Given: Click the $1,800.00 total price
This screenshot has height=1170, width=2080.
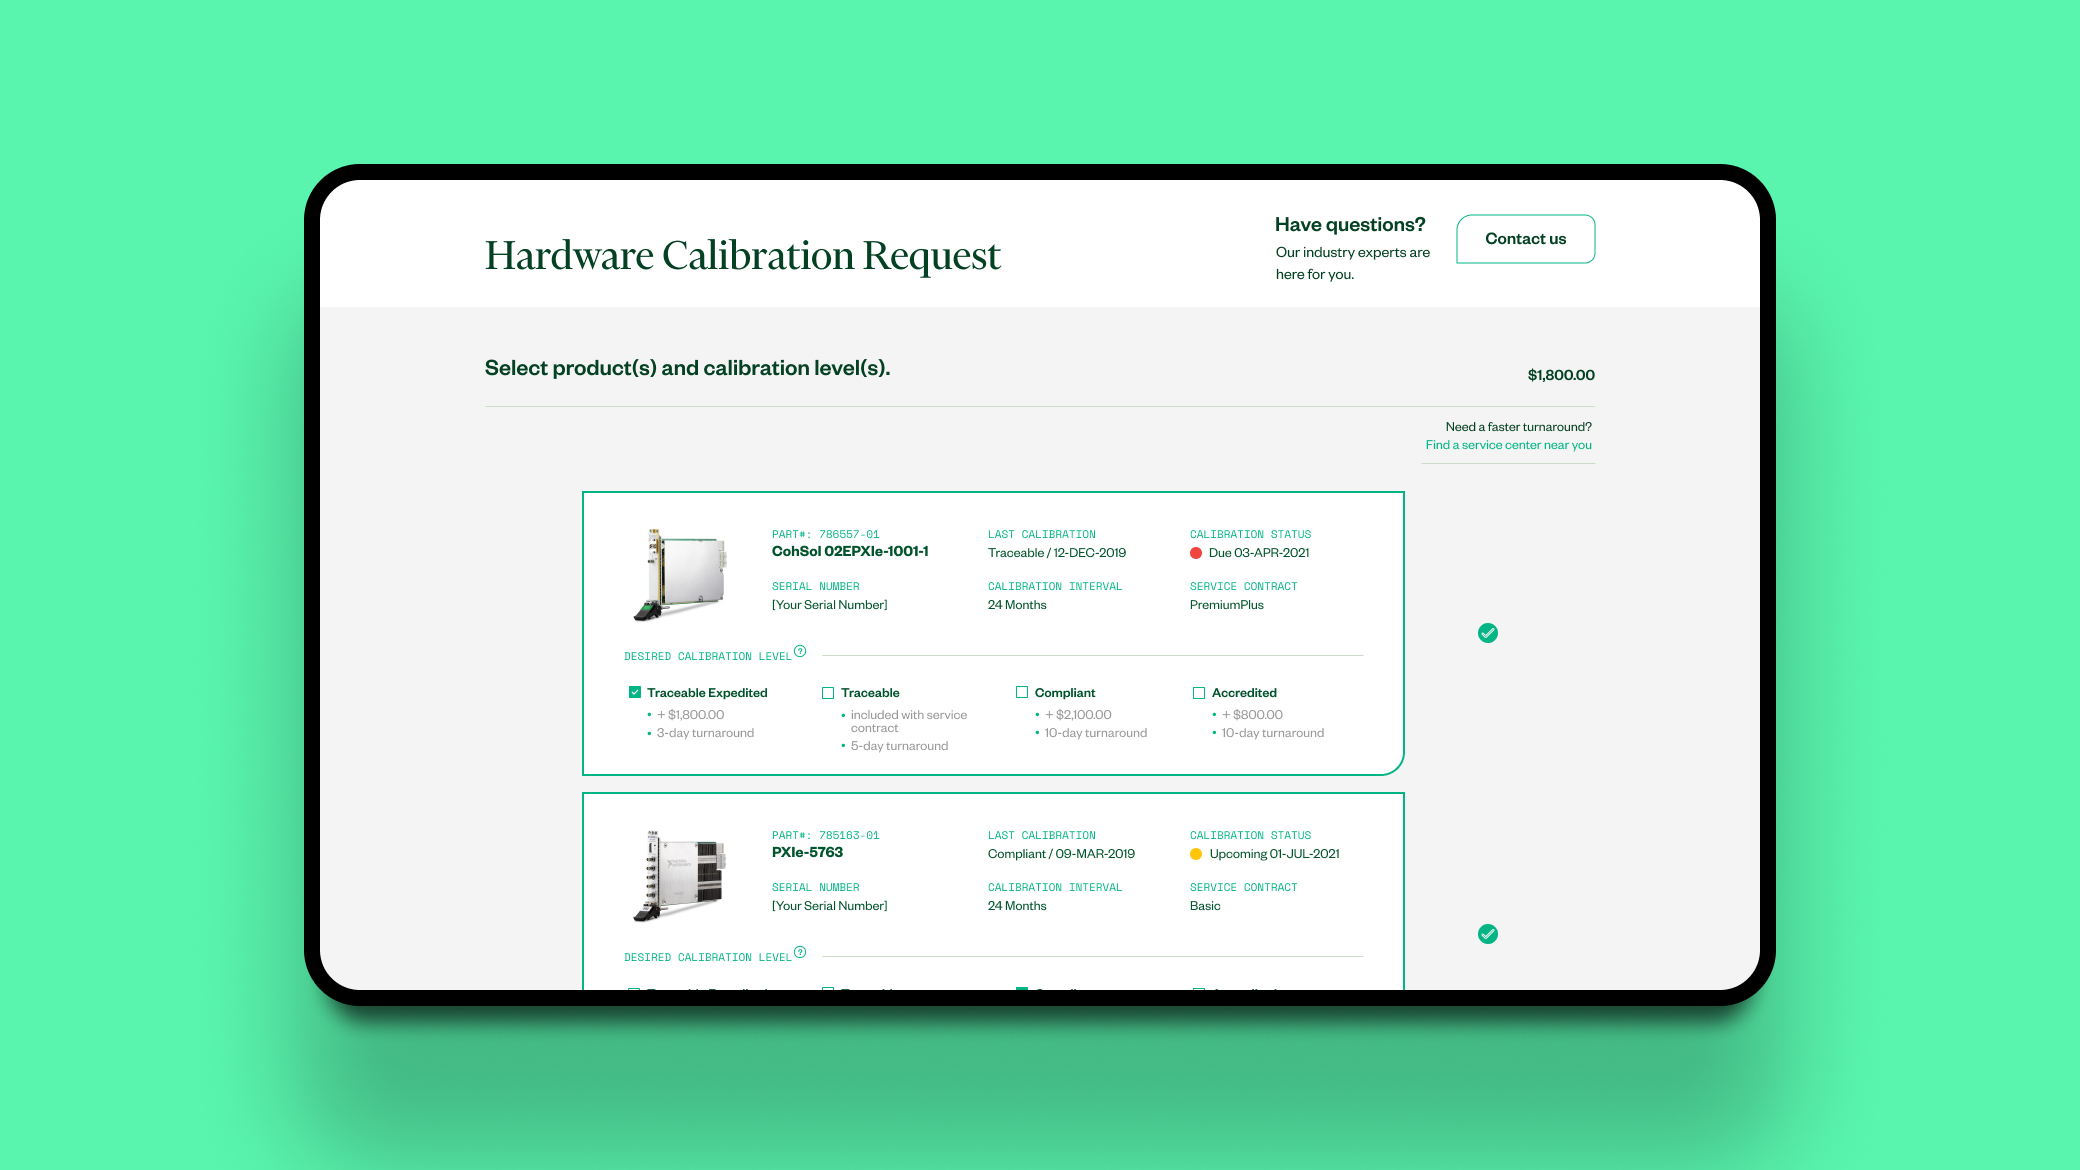Looking at the screenshot, I should point(1560,375).
